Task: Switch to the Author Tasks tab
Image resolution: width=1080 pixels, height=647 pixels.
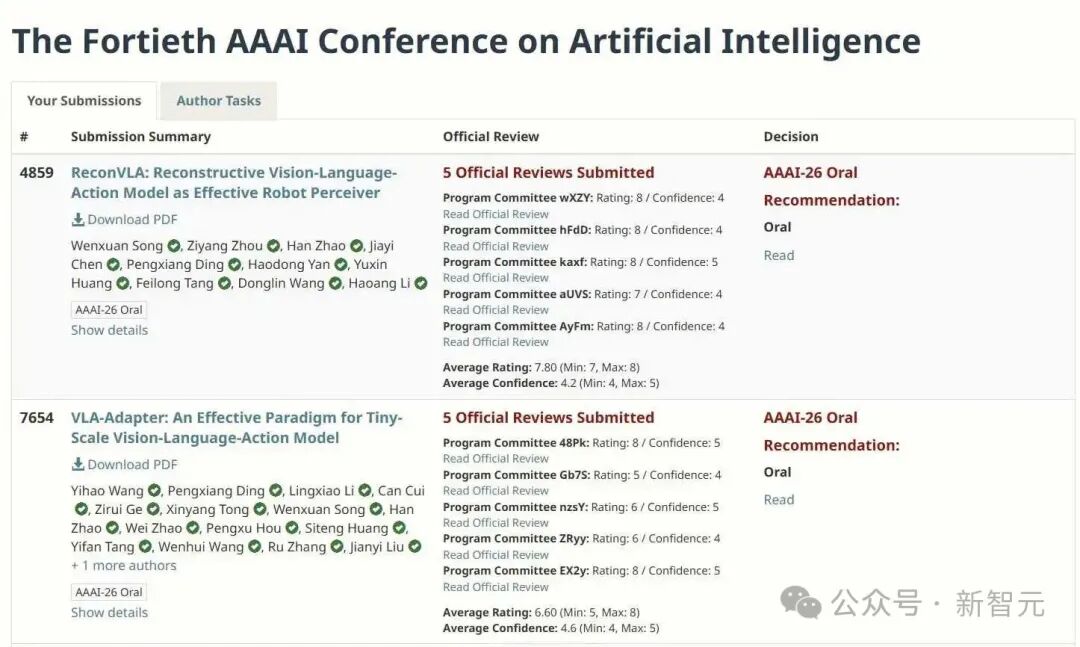Action: [x=218, y=101]
